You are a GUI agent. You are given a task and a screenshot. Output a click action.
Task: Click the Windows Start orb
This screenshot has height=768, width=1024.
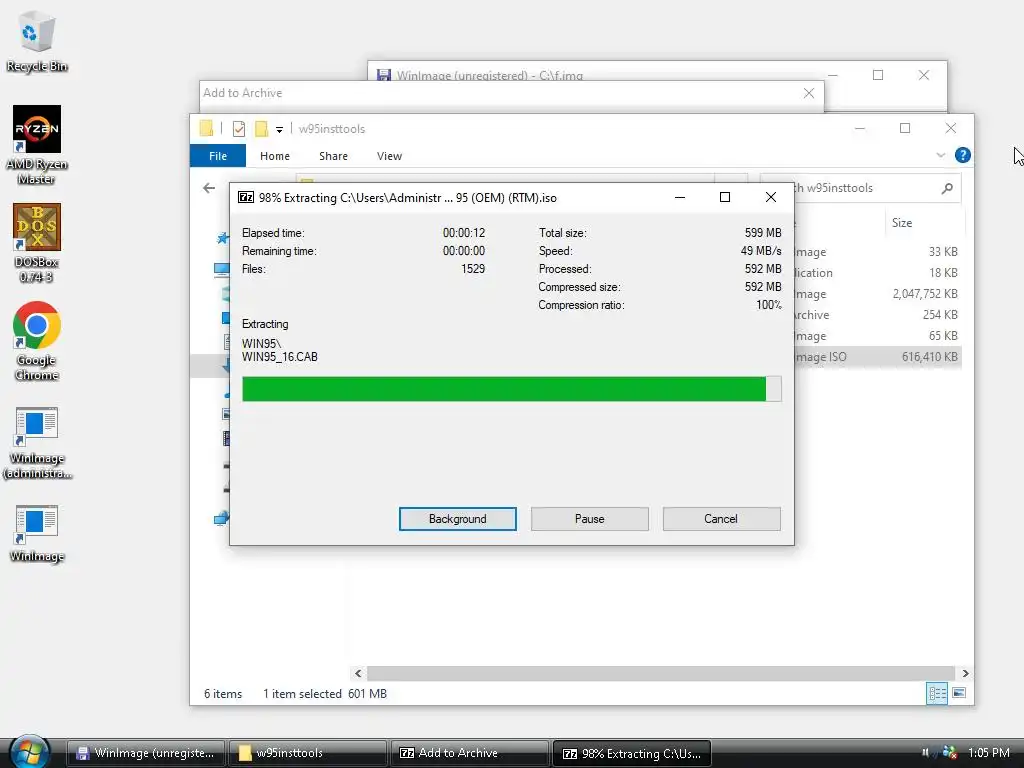[29, 752]
